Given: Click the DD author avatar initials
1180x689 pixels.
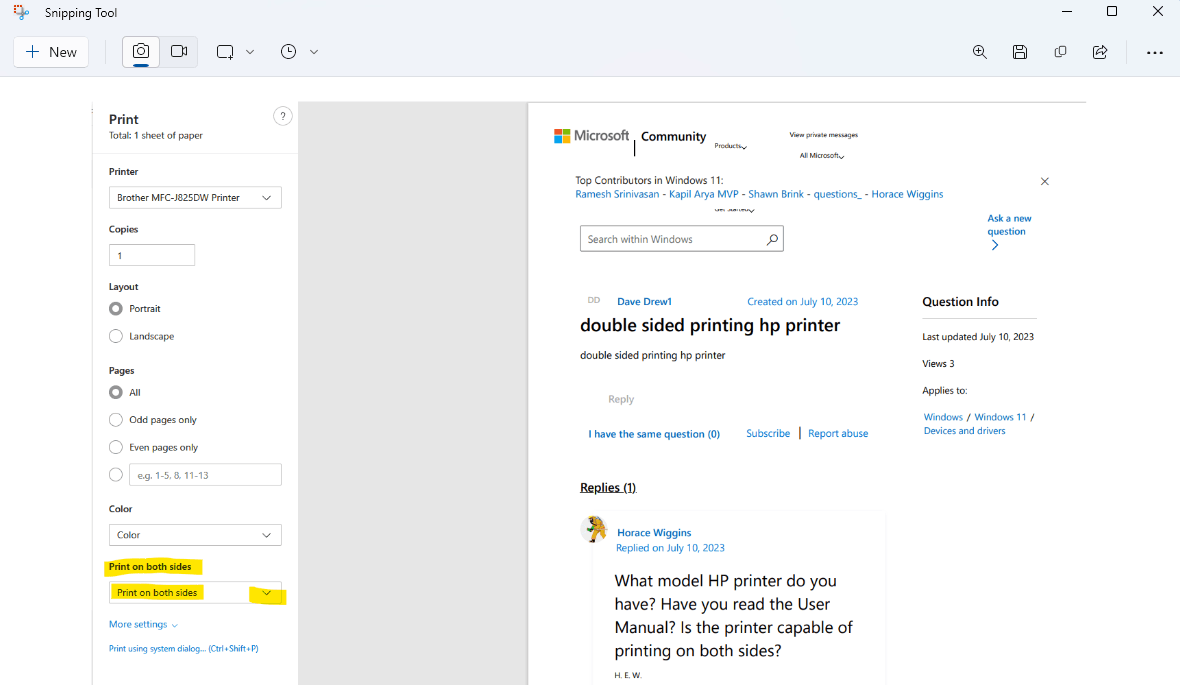Looking at the screenshot, I should coord(594,300).
